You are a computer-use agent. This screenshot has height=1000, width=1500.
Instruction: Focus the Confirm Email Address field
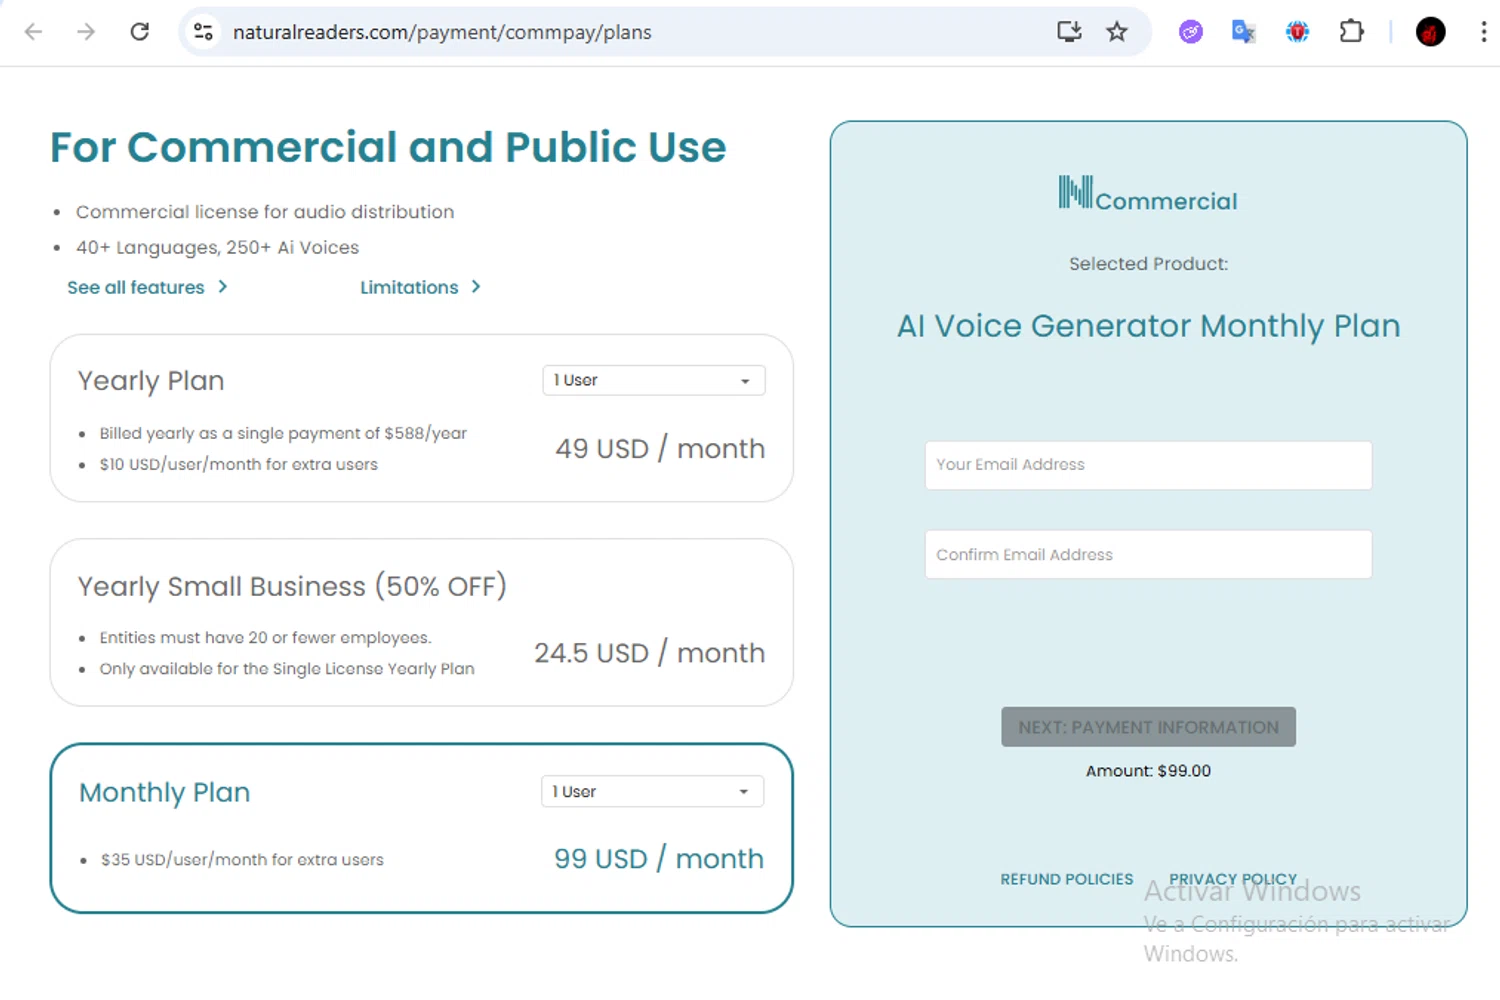click(1148, 554)
